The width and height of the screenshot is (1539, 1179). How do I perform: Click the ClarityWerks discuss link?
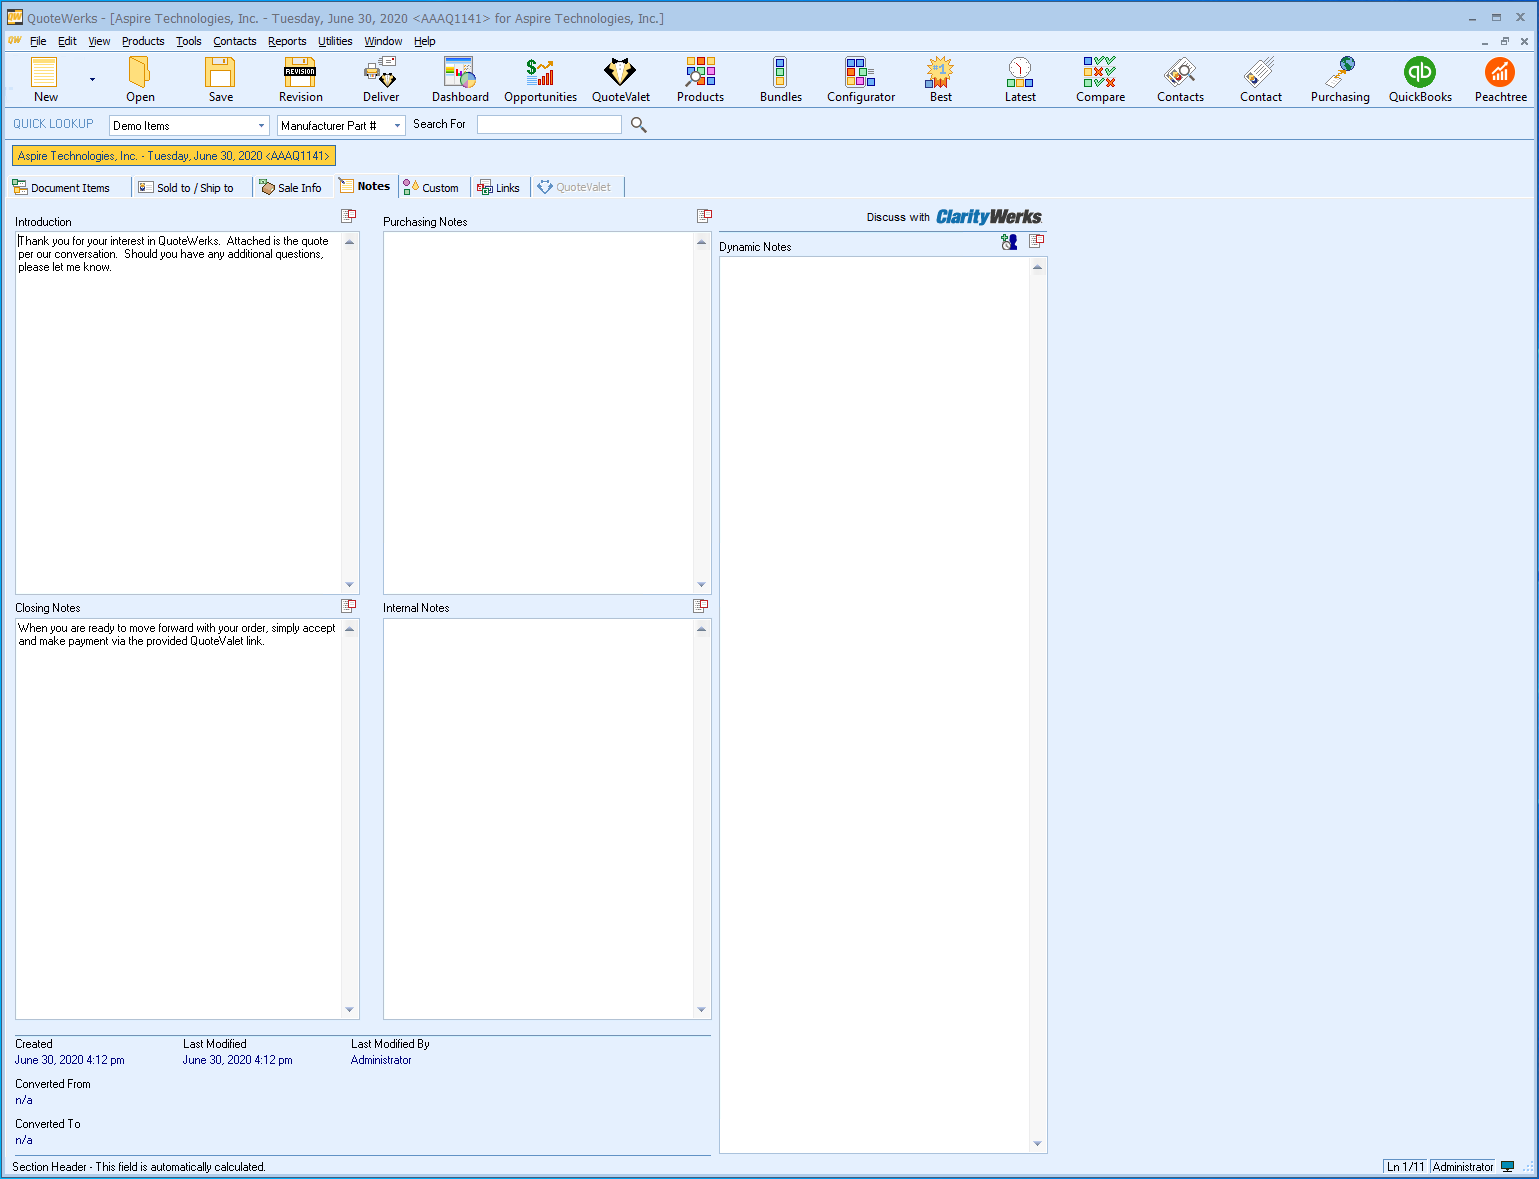988,217
